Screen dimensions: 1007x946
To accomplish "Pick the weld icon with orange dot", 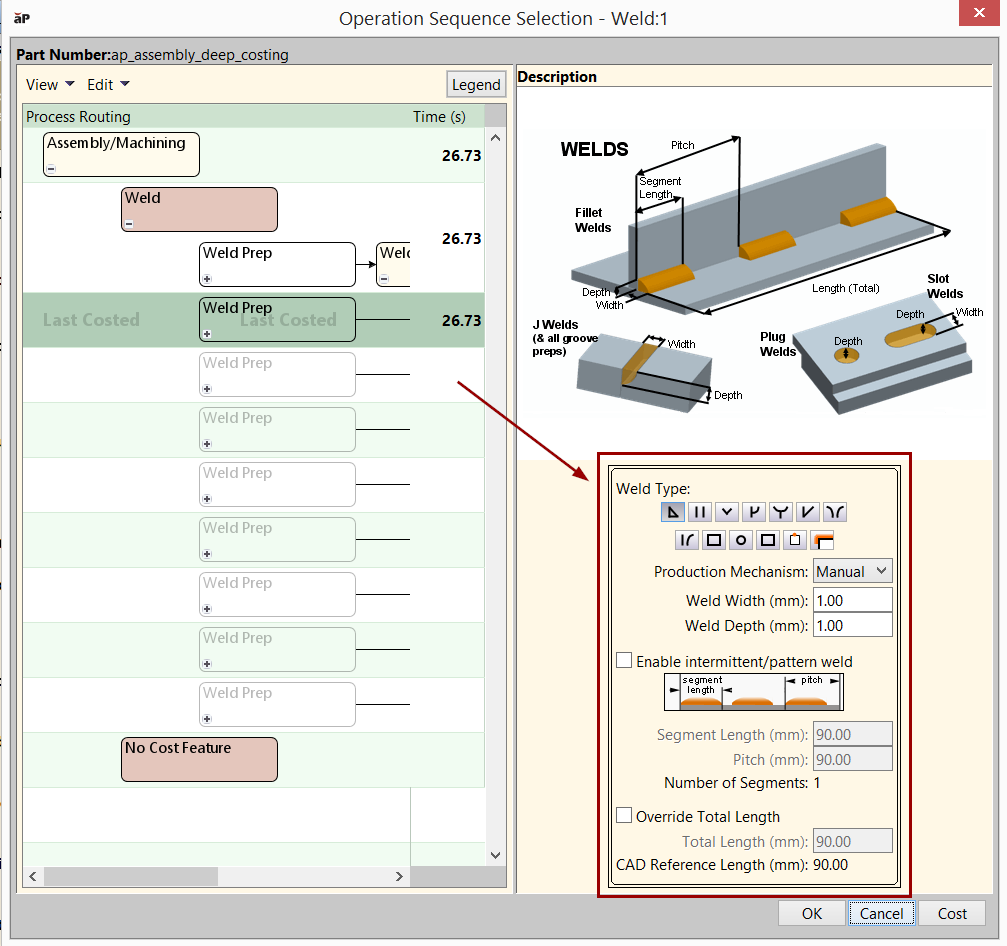I will point(795,540).
